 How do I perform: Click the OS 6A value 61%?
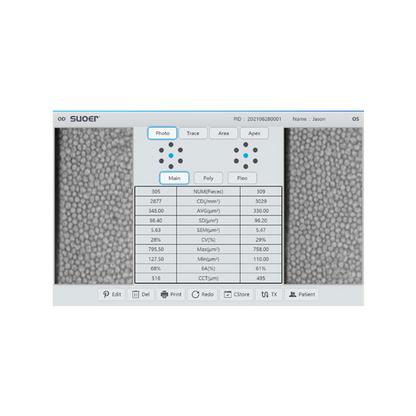261,269
